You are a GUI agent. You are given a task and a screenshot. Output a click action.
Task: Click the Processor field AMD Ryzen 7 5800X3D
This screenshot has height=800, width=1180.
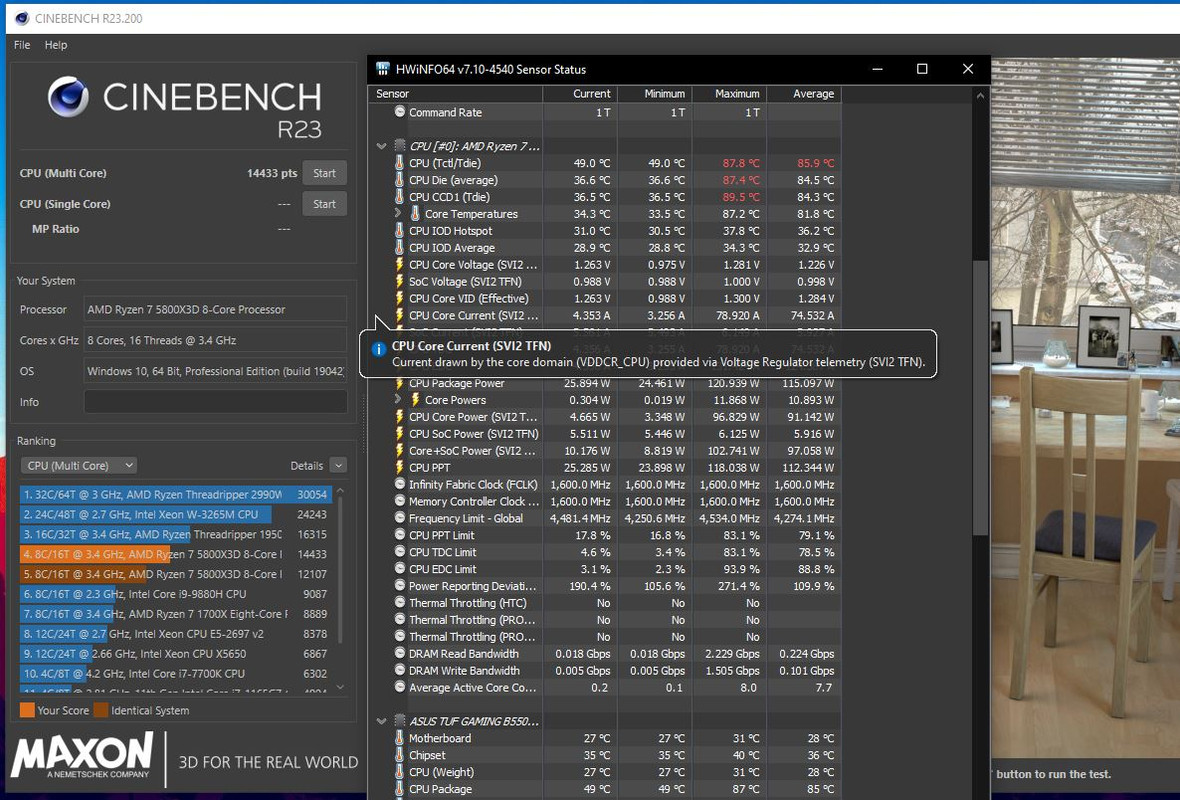click(215, 309)
